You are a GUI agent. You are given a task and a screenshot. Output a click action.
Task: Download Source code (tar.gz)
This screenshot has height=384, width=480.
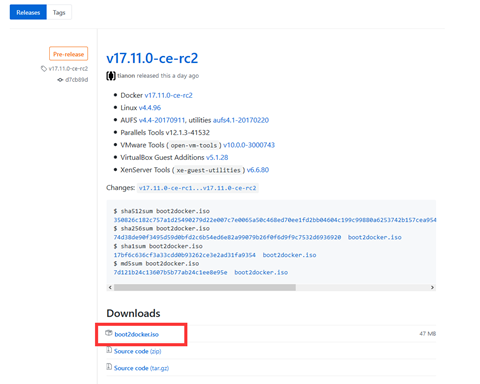[141, 368]
